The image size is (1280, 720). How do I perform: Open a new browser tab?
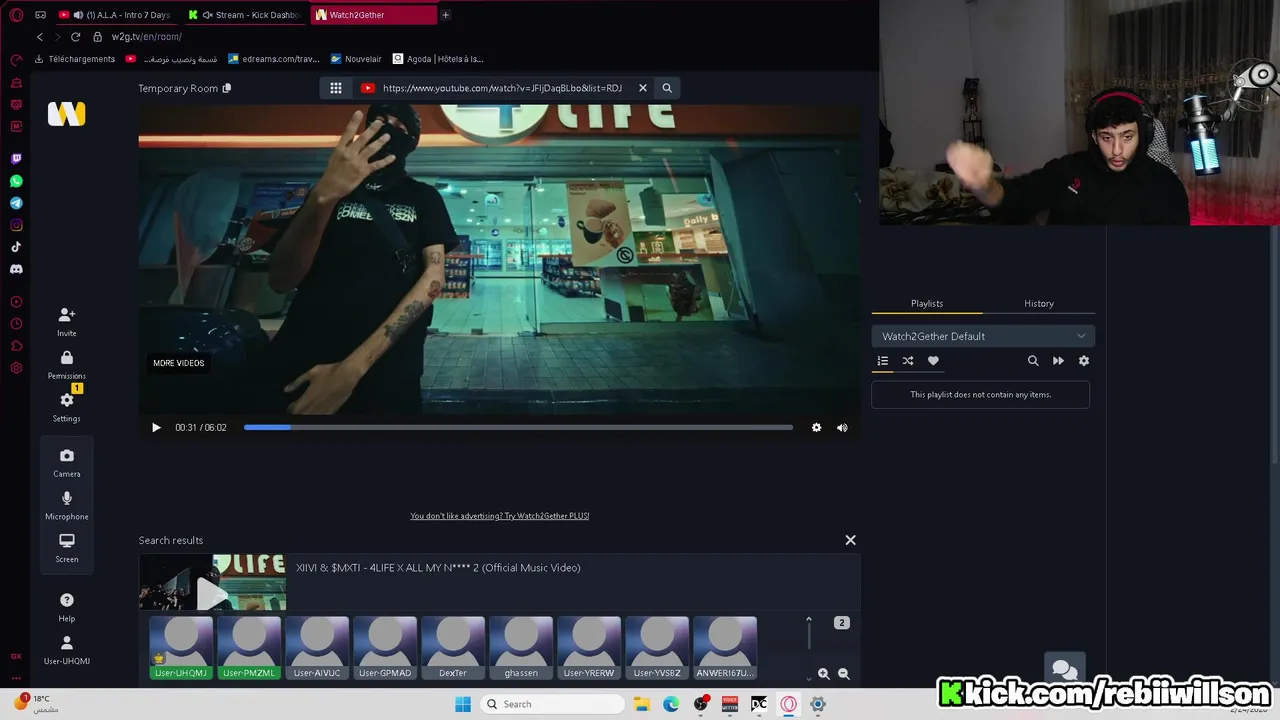445,15
